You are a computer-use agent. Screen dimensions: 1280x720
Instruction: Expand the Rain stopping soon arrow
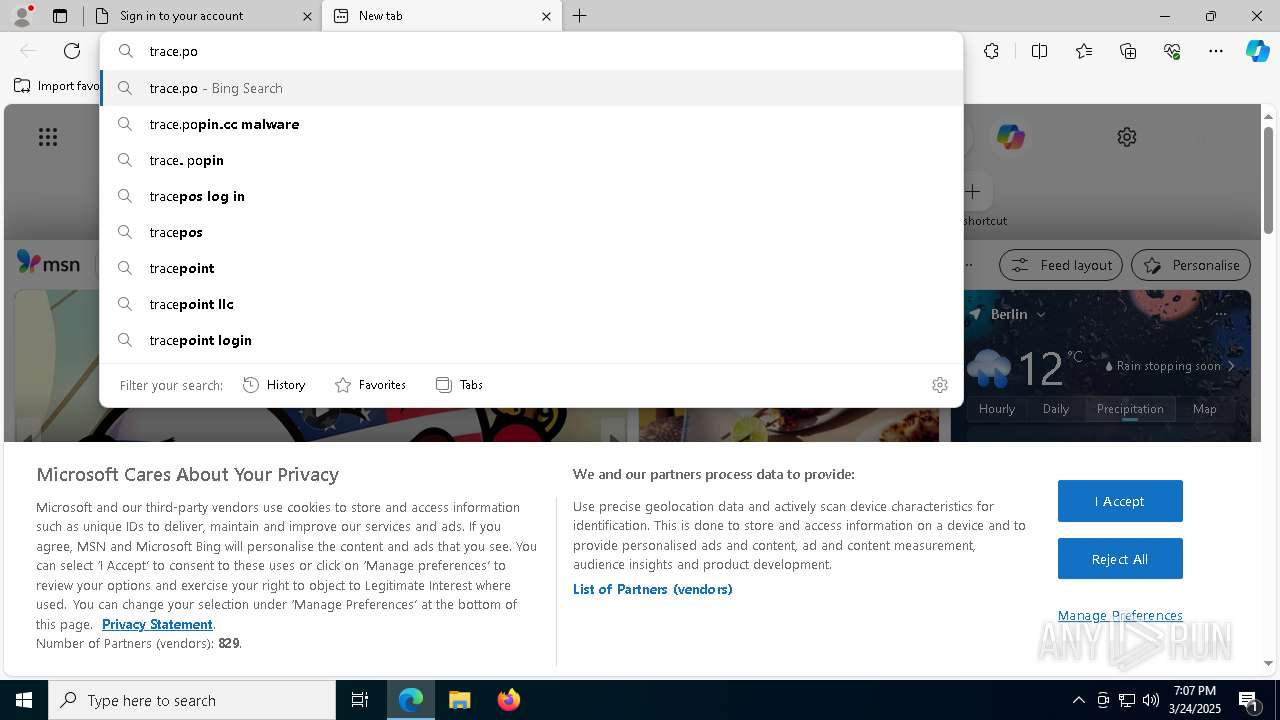pyautogui.click(x=1231, y=366)
